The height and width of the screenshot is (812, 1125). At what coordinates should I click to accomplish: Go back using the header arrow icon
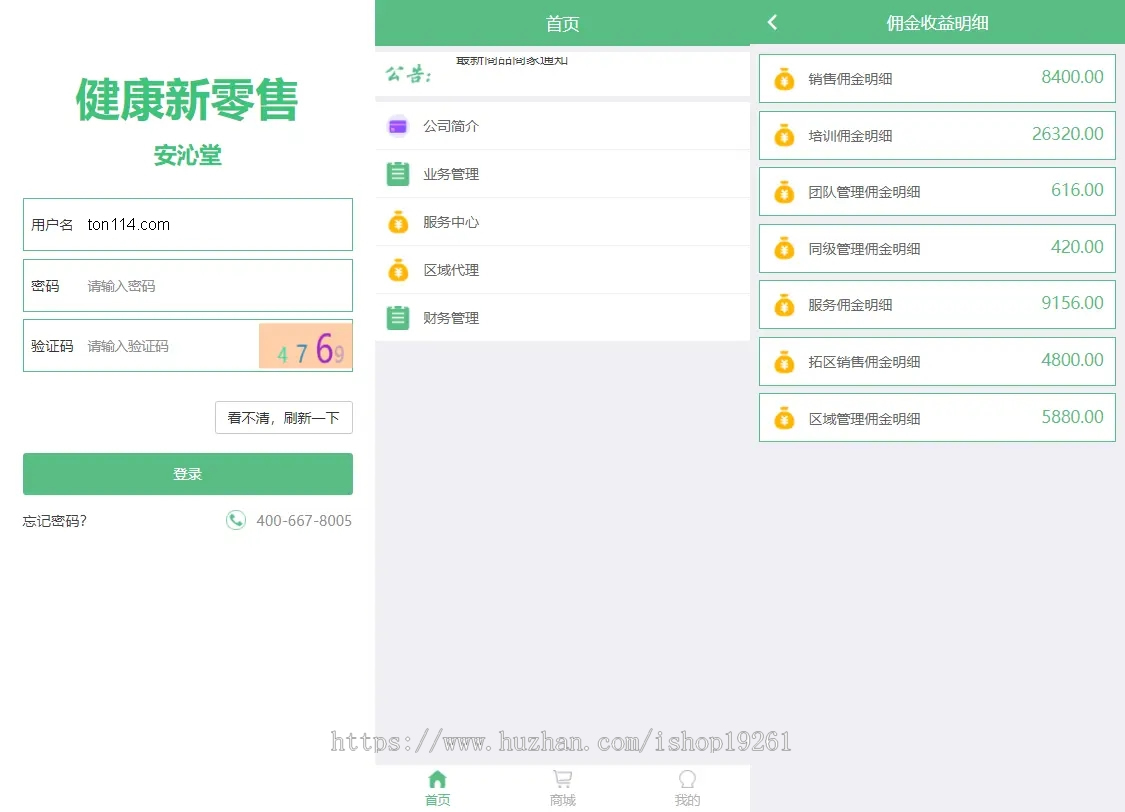coord(772,22)
